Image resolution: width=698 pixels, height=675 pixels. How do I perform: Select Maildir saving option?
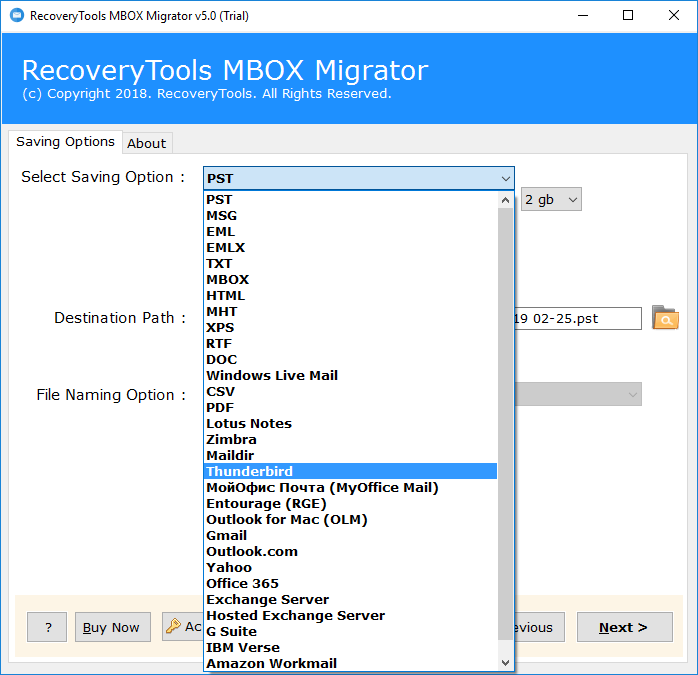tap(351, 455)
